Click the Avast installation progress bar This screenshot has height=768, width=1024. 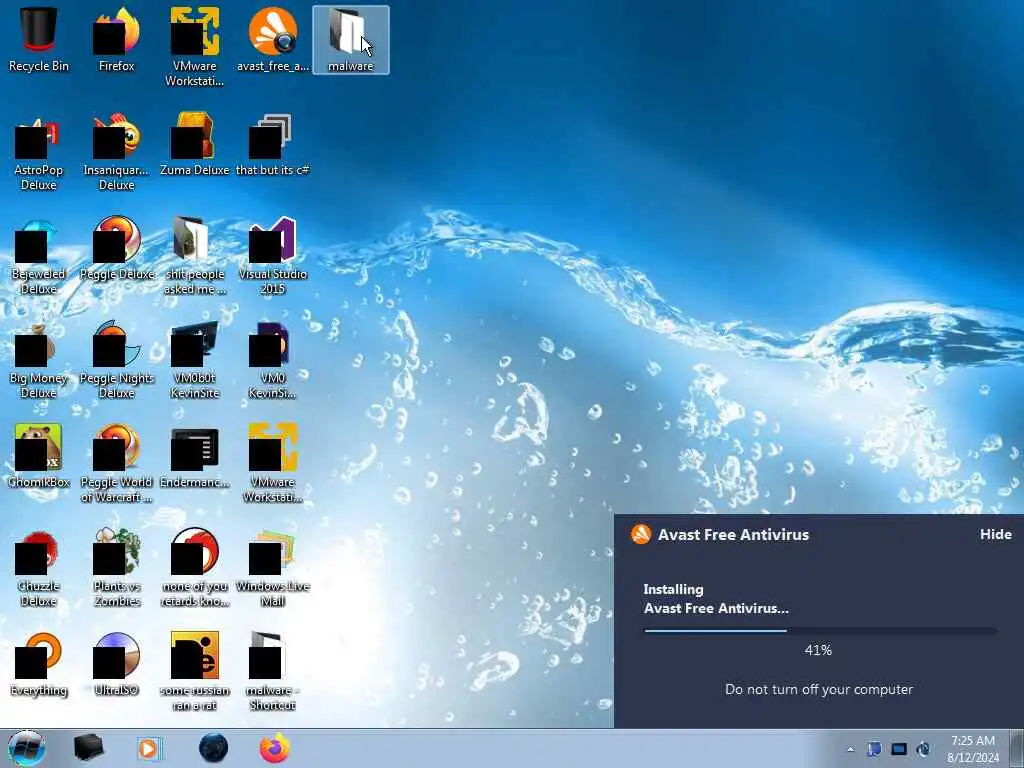(820, 631)
